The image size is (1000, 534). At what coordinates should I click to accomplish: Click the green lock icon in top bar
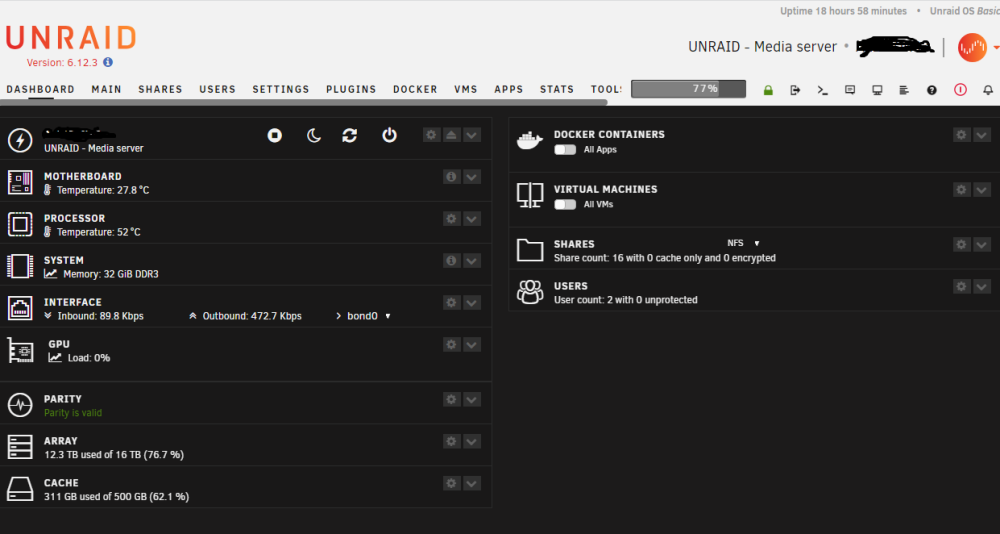[x=768, y=90]
